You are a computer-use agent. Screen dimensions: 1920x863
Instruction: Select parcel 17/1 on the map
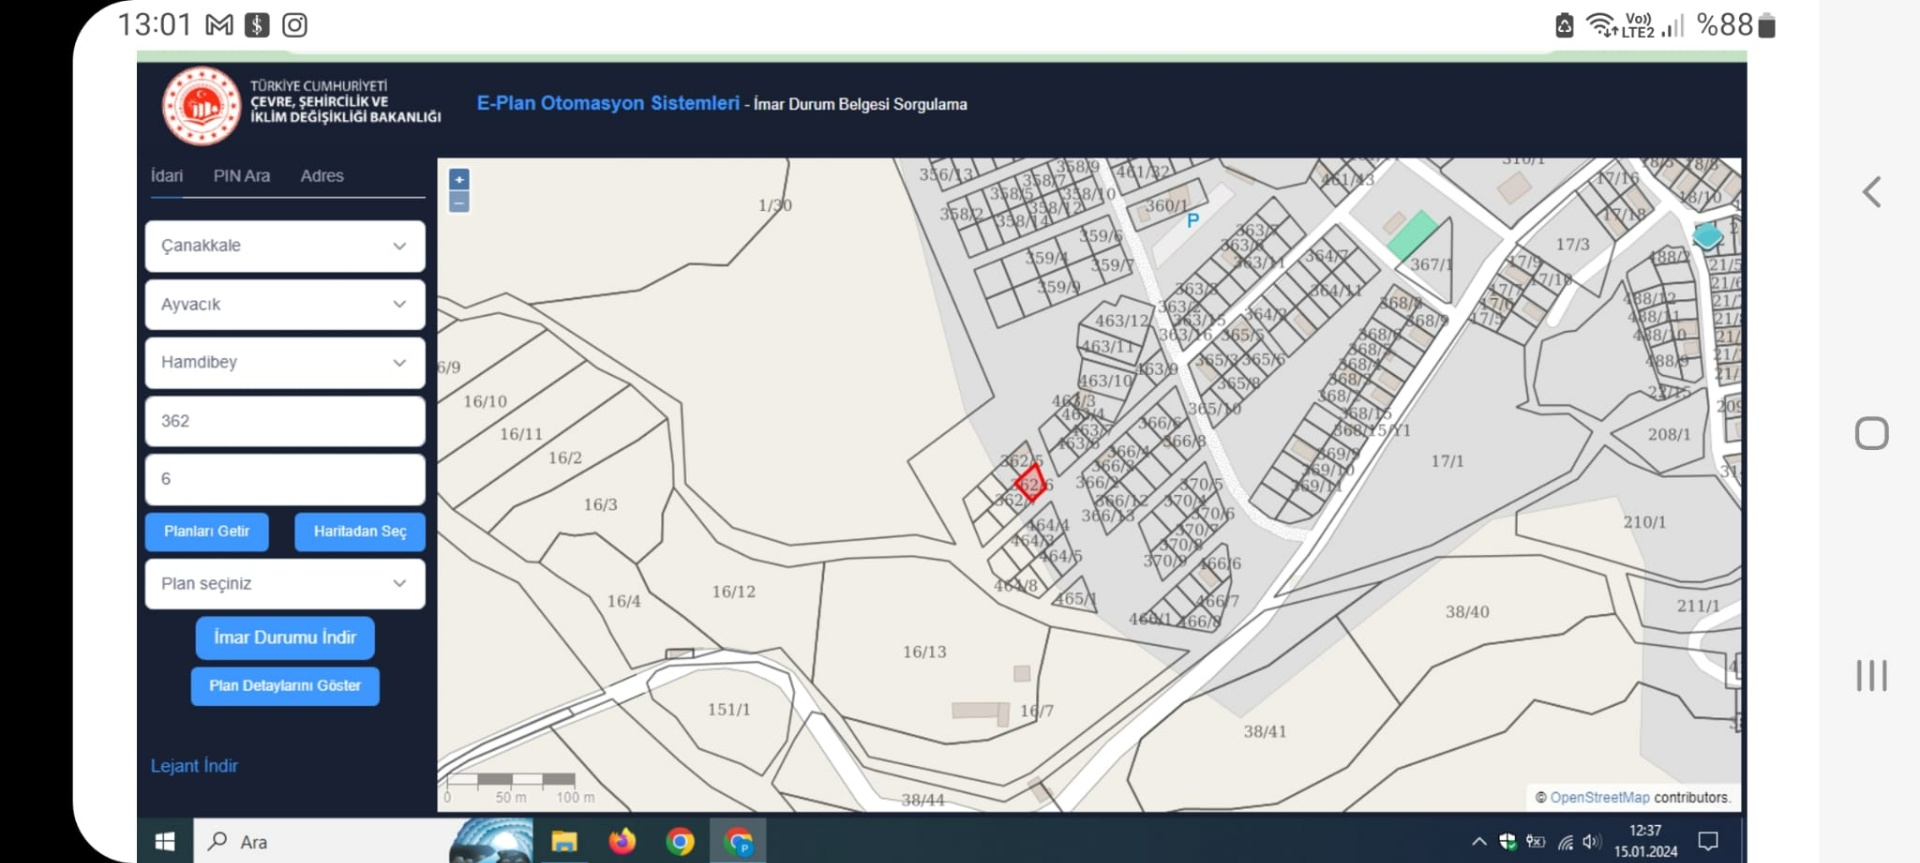pos(1447,461)
